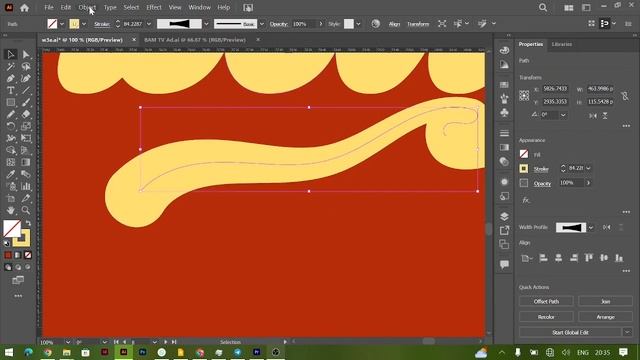Open the Align link in control bar
Screen dimensions: 640x360
click(x=394, y=24)
